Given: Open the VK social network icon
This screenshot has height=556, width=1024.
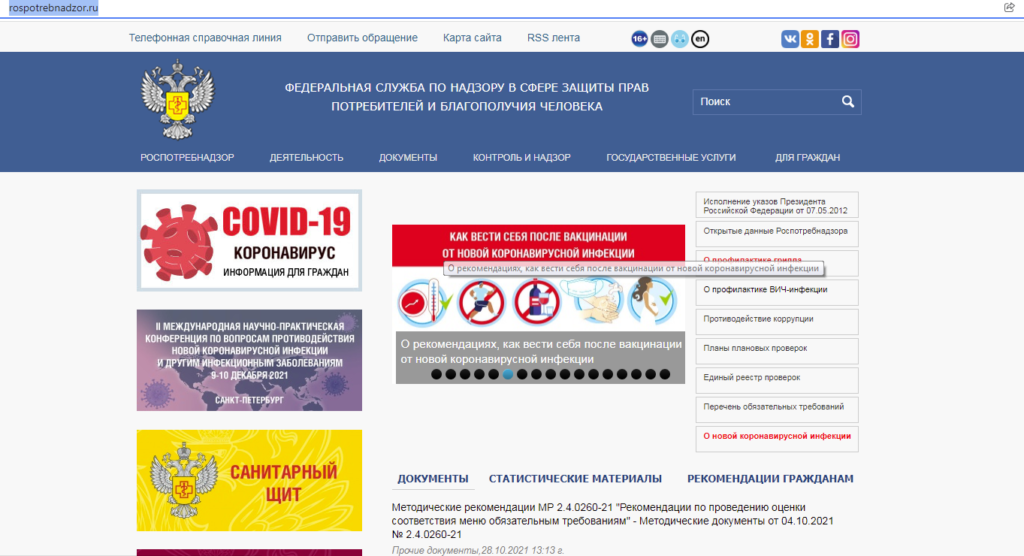Looking at the screenshot, I should 790,39.
